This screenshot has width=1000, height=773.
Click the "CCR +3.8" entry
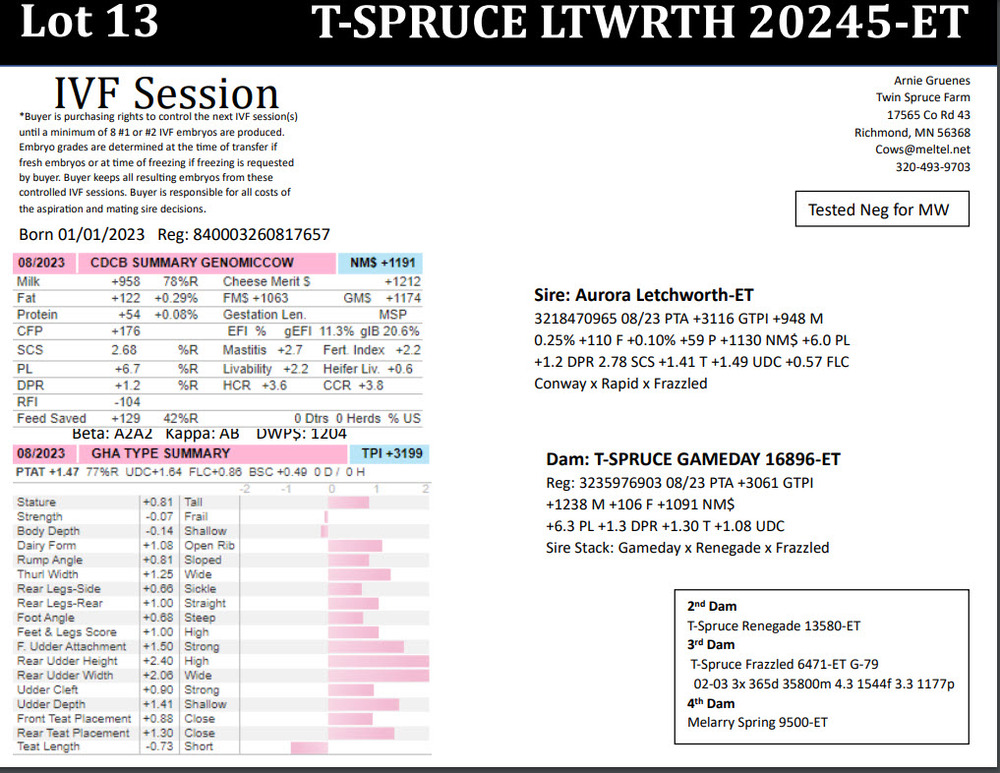click(353, 386)
